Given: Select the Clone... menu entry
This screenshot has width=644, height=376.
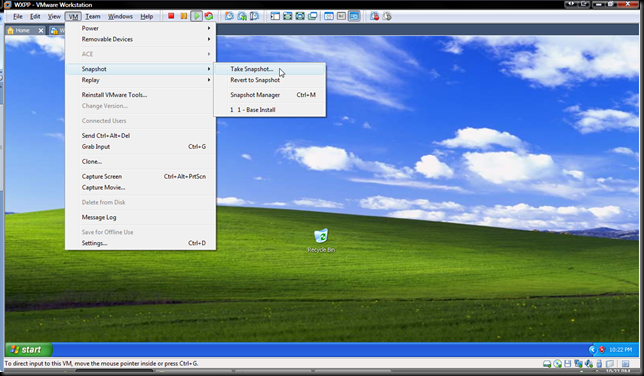Looking at the screenshot, I should (140, 161).
